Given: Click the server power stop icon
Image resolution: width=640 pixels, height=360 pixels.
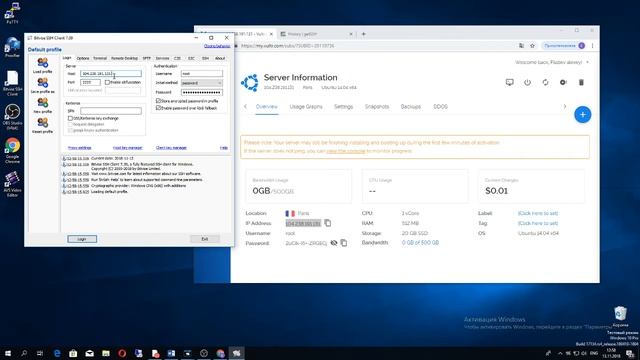Looking at the screenshot, I should [x=527, y=82].
